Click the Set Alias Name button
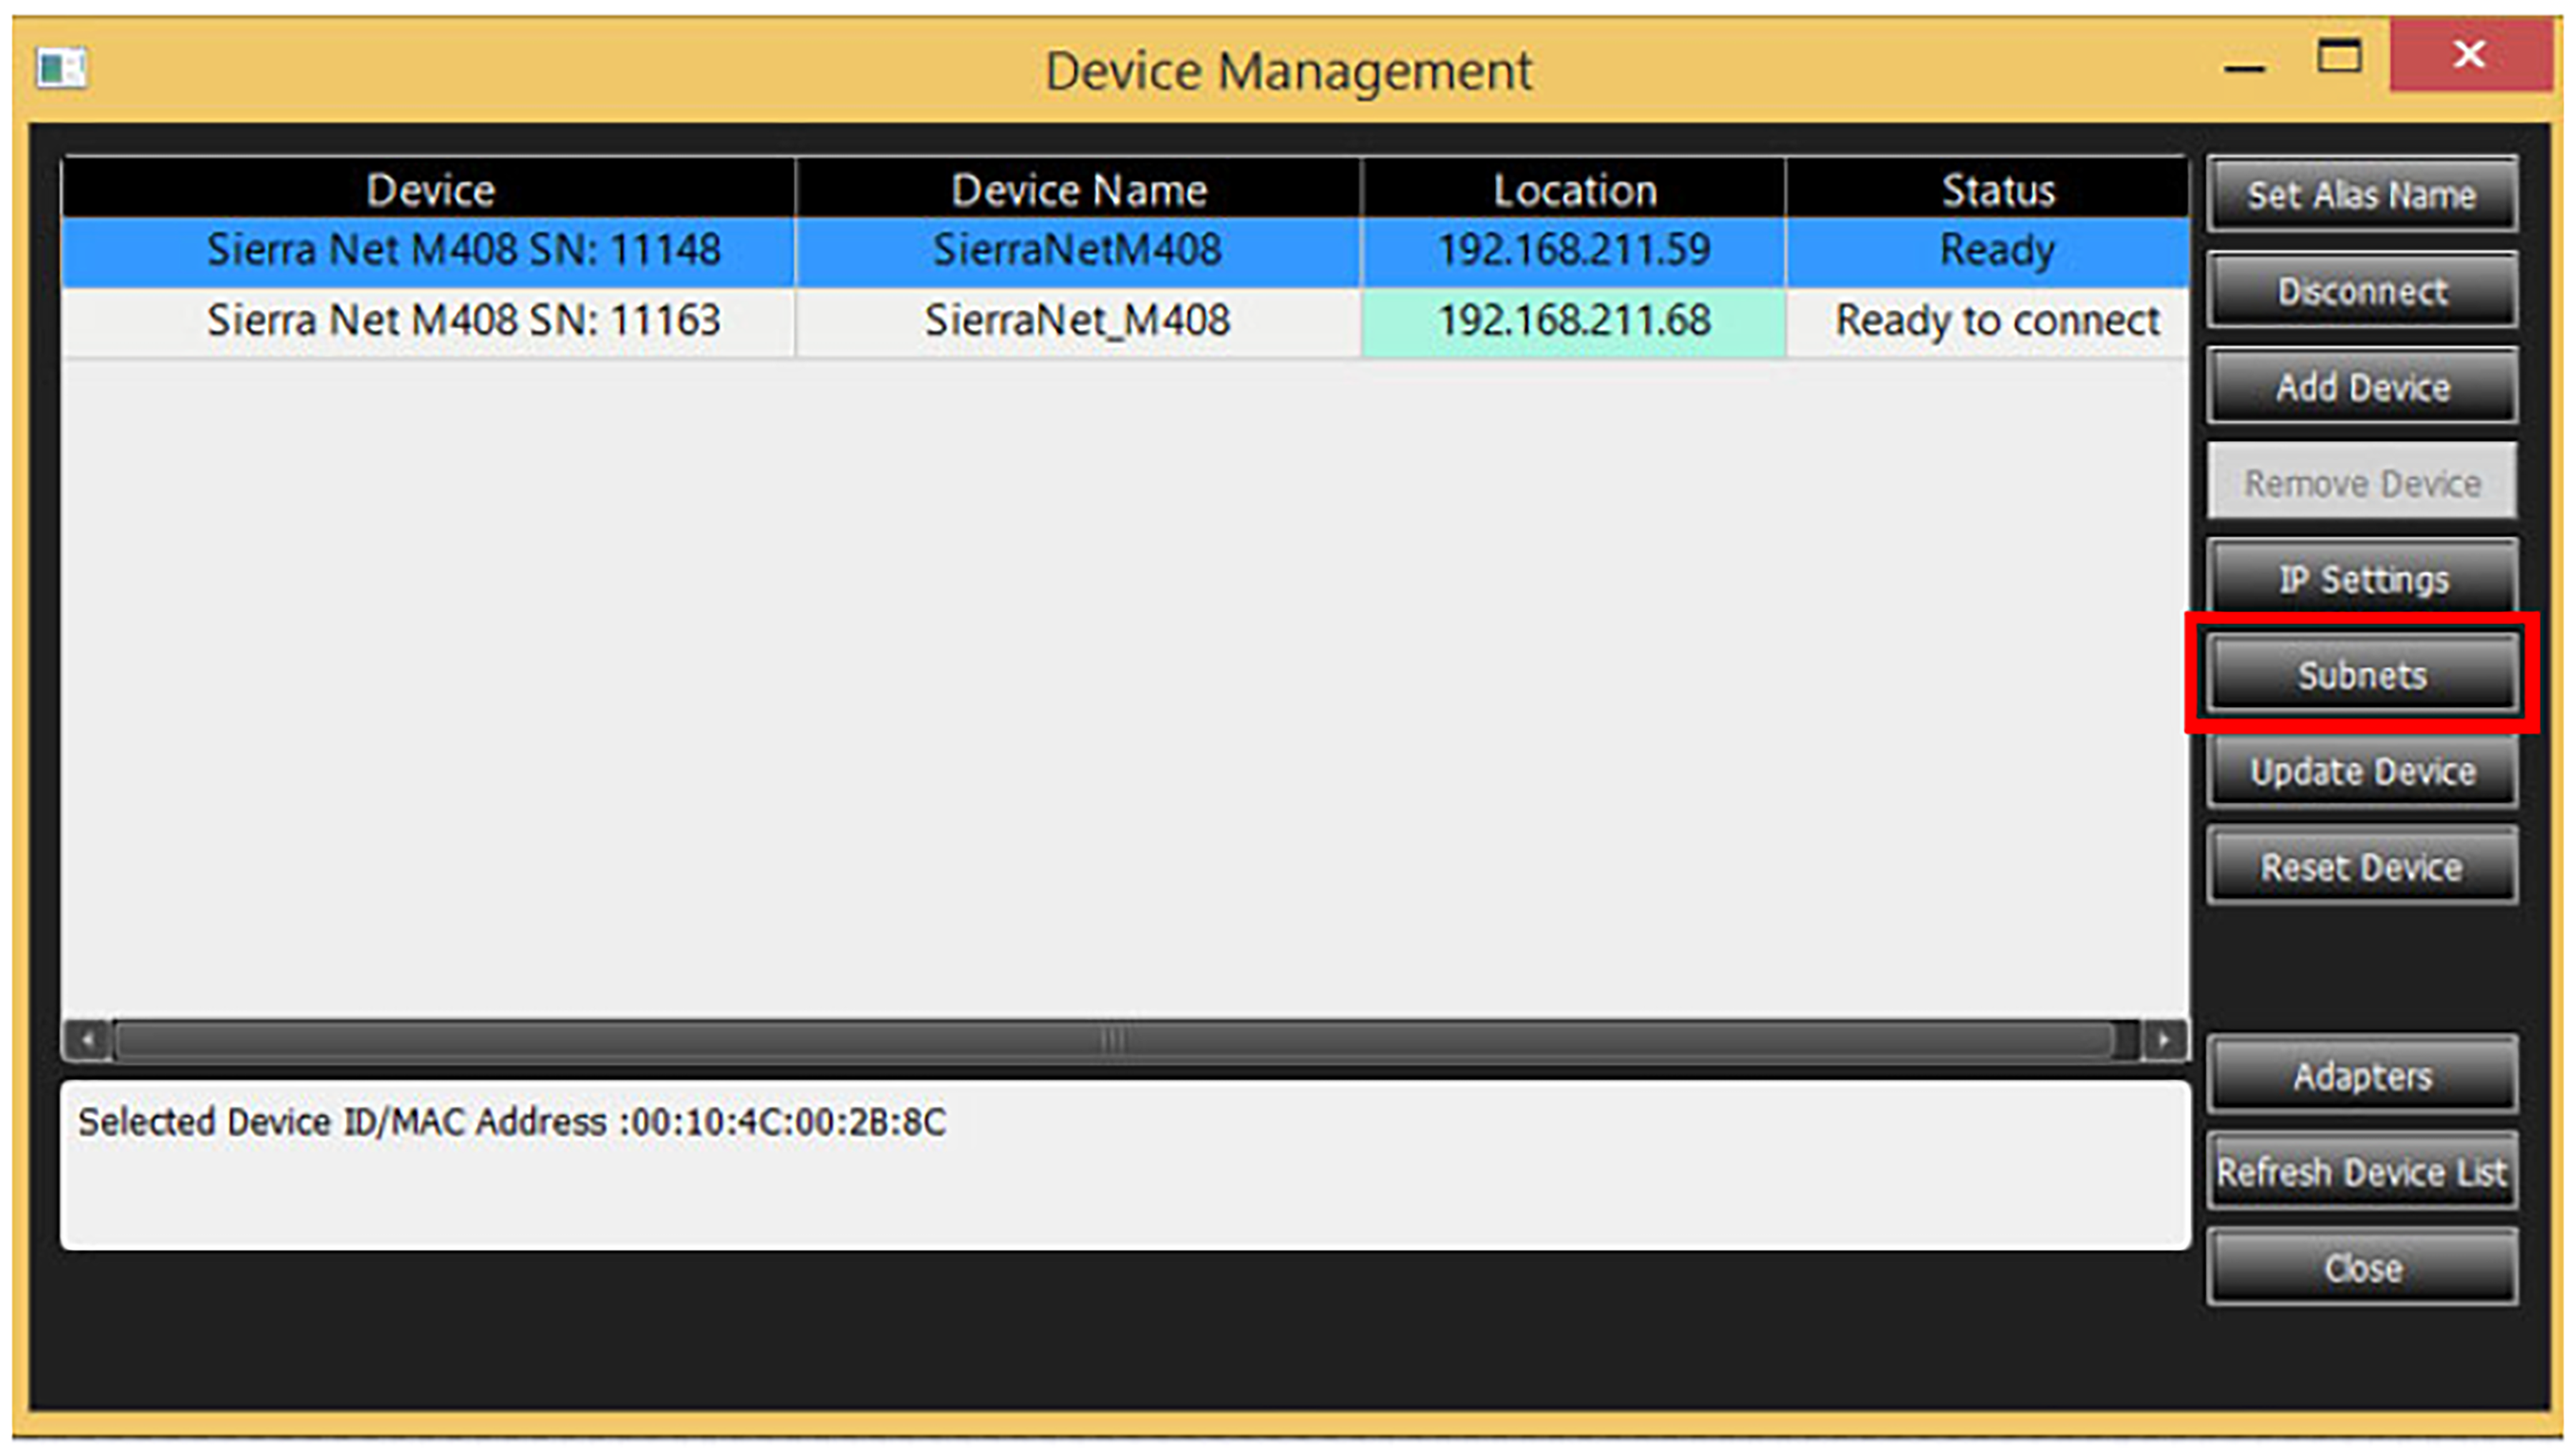The height and width of the screenshot is (1453, 2576). click(x=2361, y=193)
